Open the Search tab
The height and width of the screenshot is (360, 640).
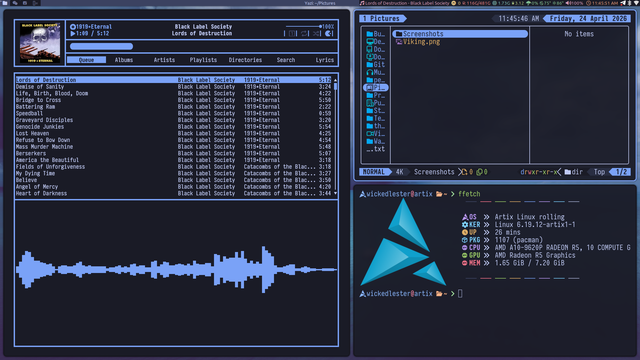(286, 60)
